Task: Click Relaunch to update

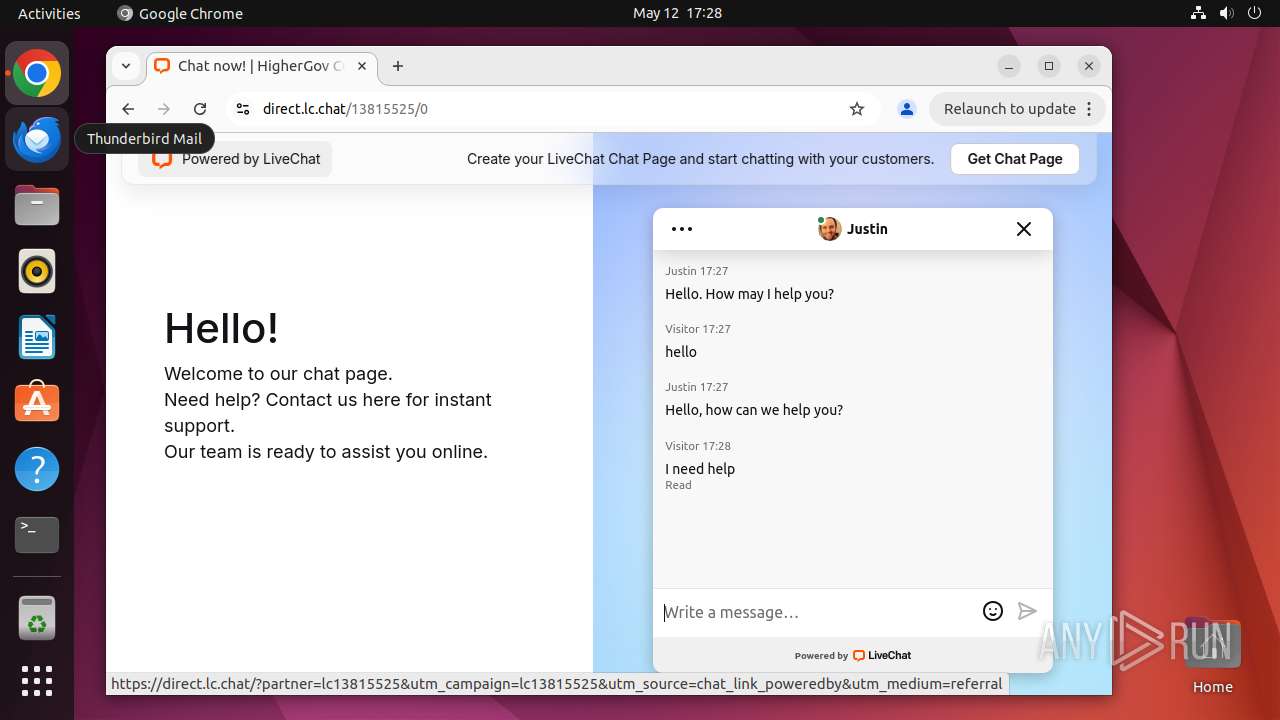Action: 1010,109
